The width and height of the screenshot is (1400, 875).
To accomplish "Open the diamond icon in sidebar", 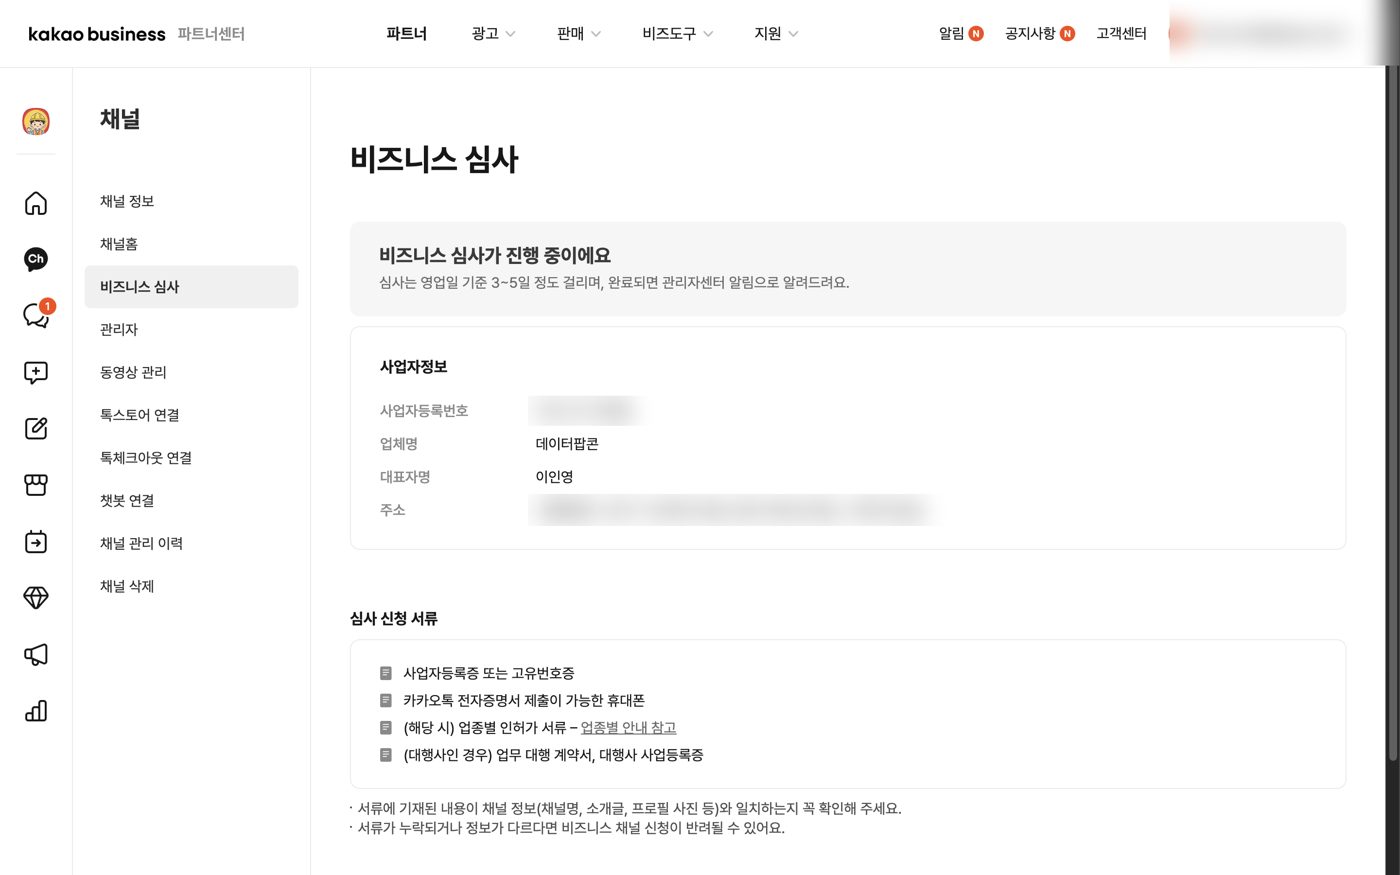I will click(x=36, y=598).
